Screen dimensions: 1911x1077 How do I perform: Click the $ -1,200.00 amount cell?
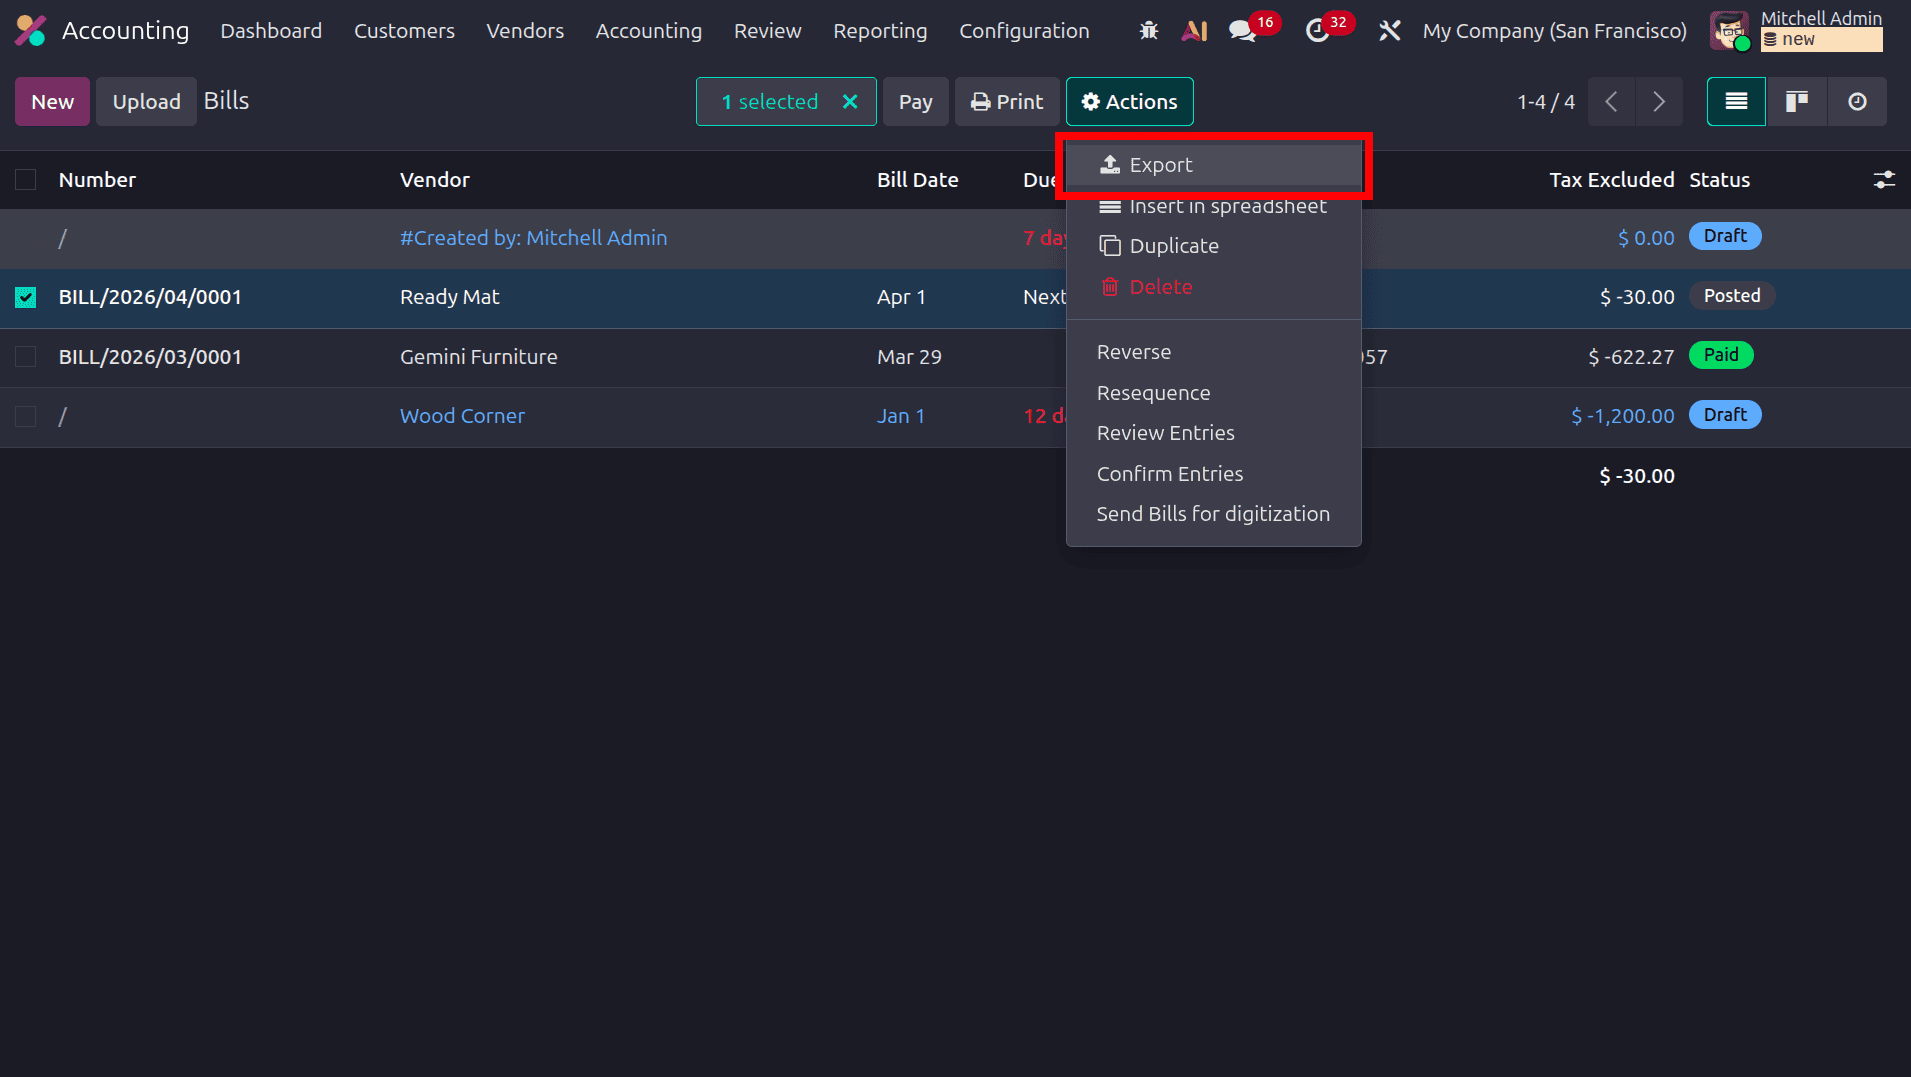[x=1622, y=416]
